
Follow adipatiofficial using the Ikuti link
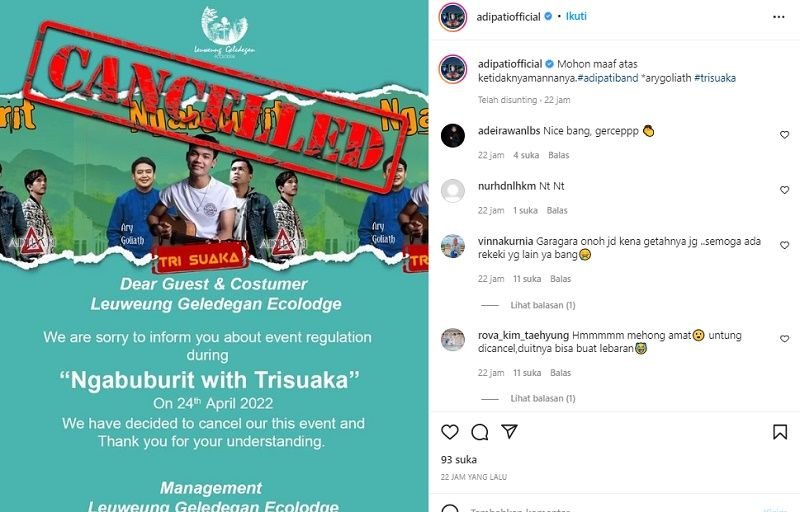pos(576,16)
